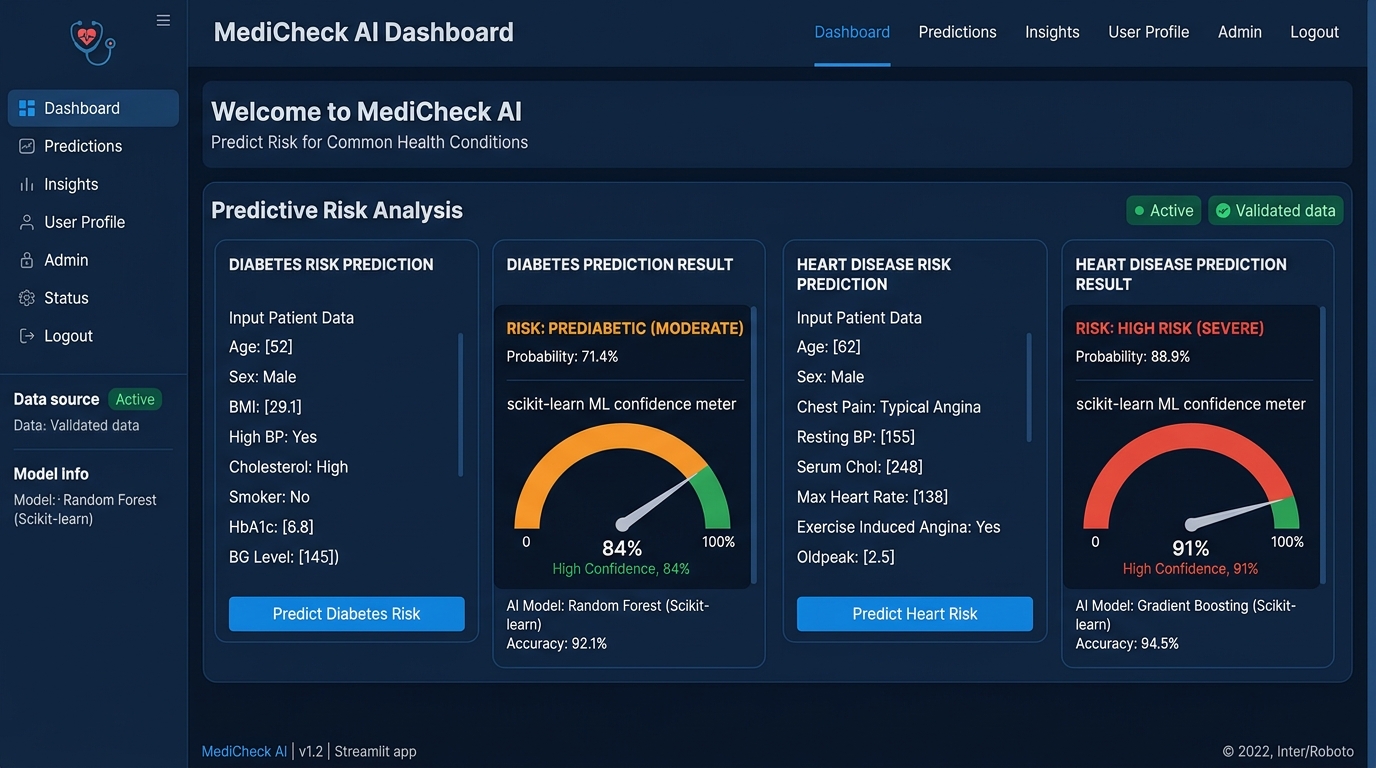
Task: Click the Resting BP [155] field
Action: [856, 437]
